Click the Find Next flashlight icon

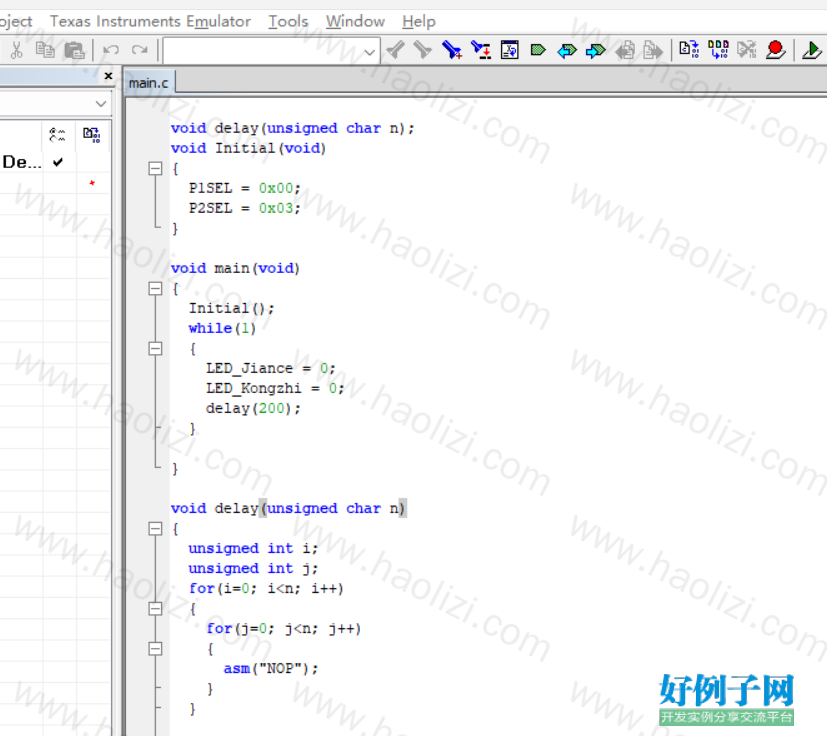[422, 50]
